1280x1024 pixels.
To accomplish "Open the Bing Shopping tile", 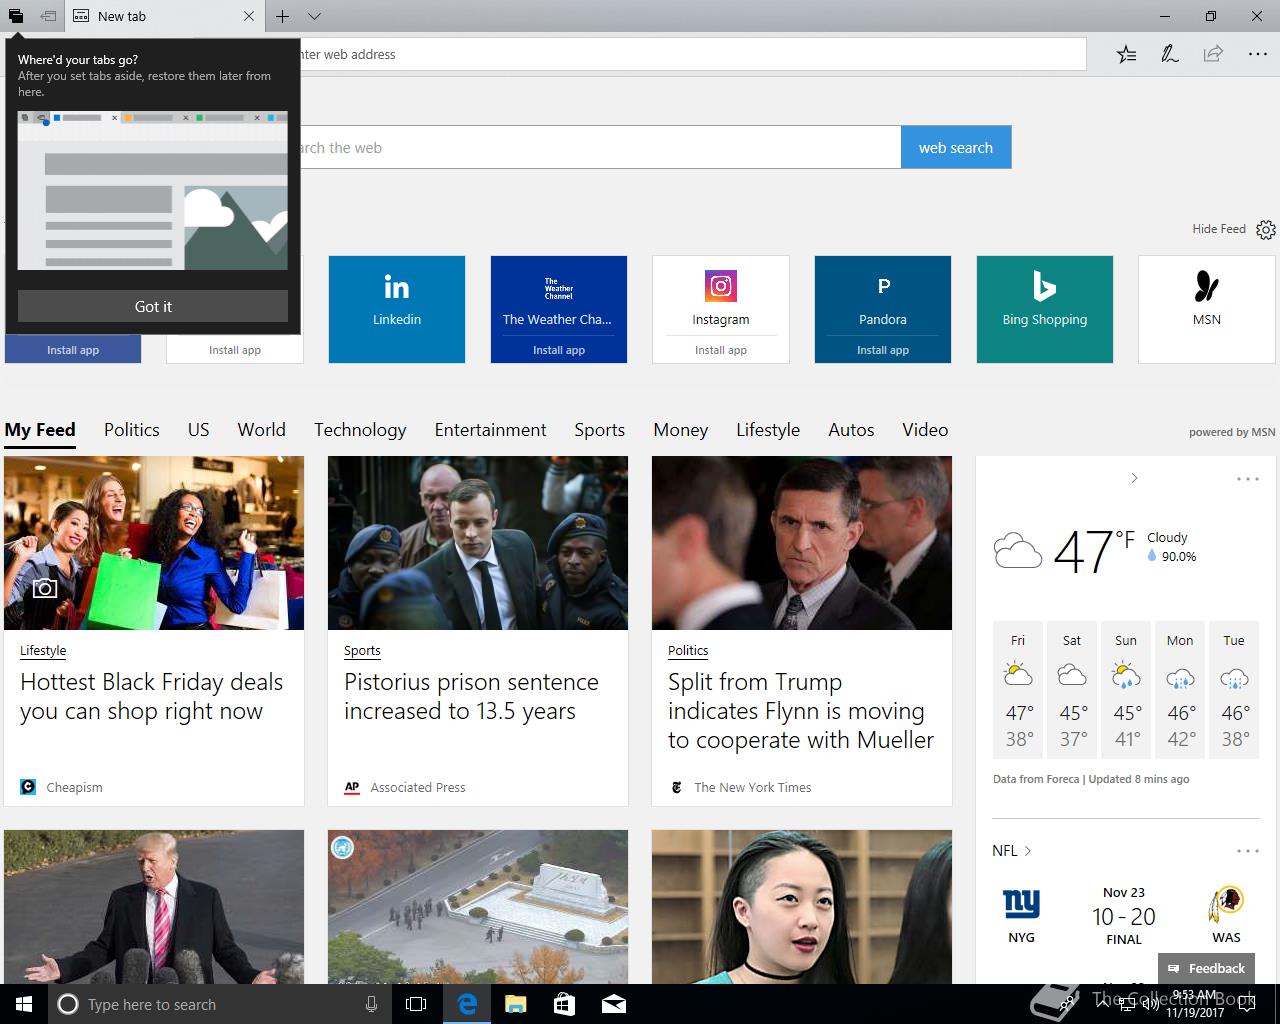I will coord(1045,309).
